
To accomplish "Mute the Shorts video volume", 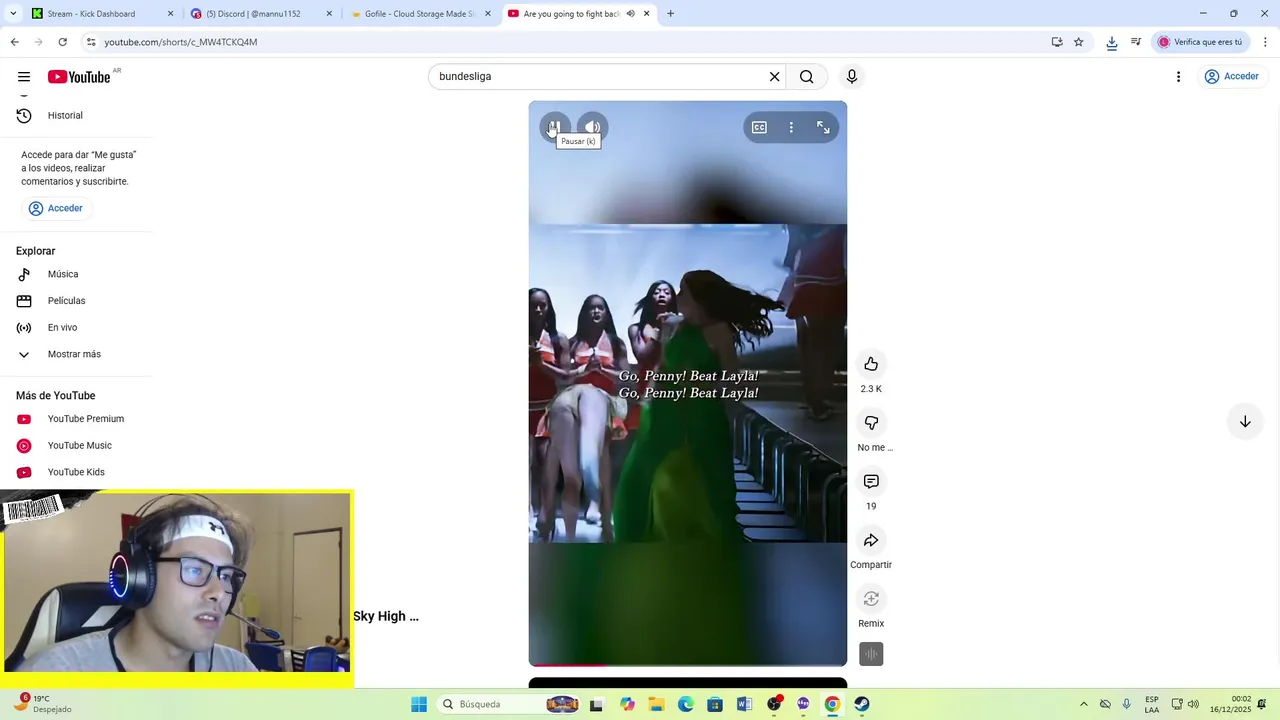I will pyautogui.click(x=593, y=127).
